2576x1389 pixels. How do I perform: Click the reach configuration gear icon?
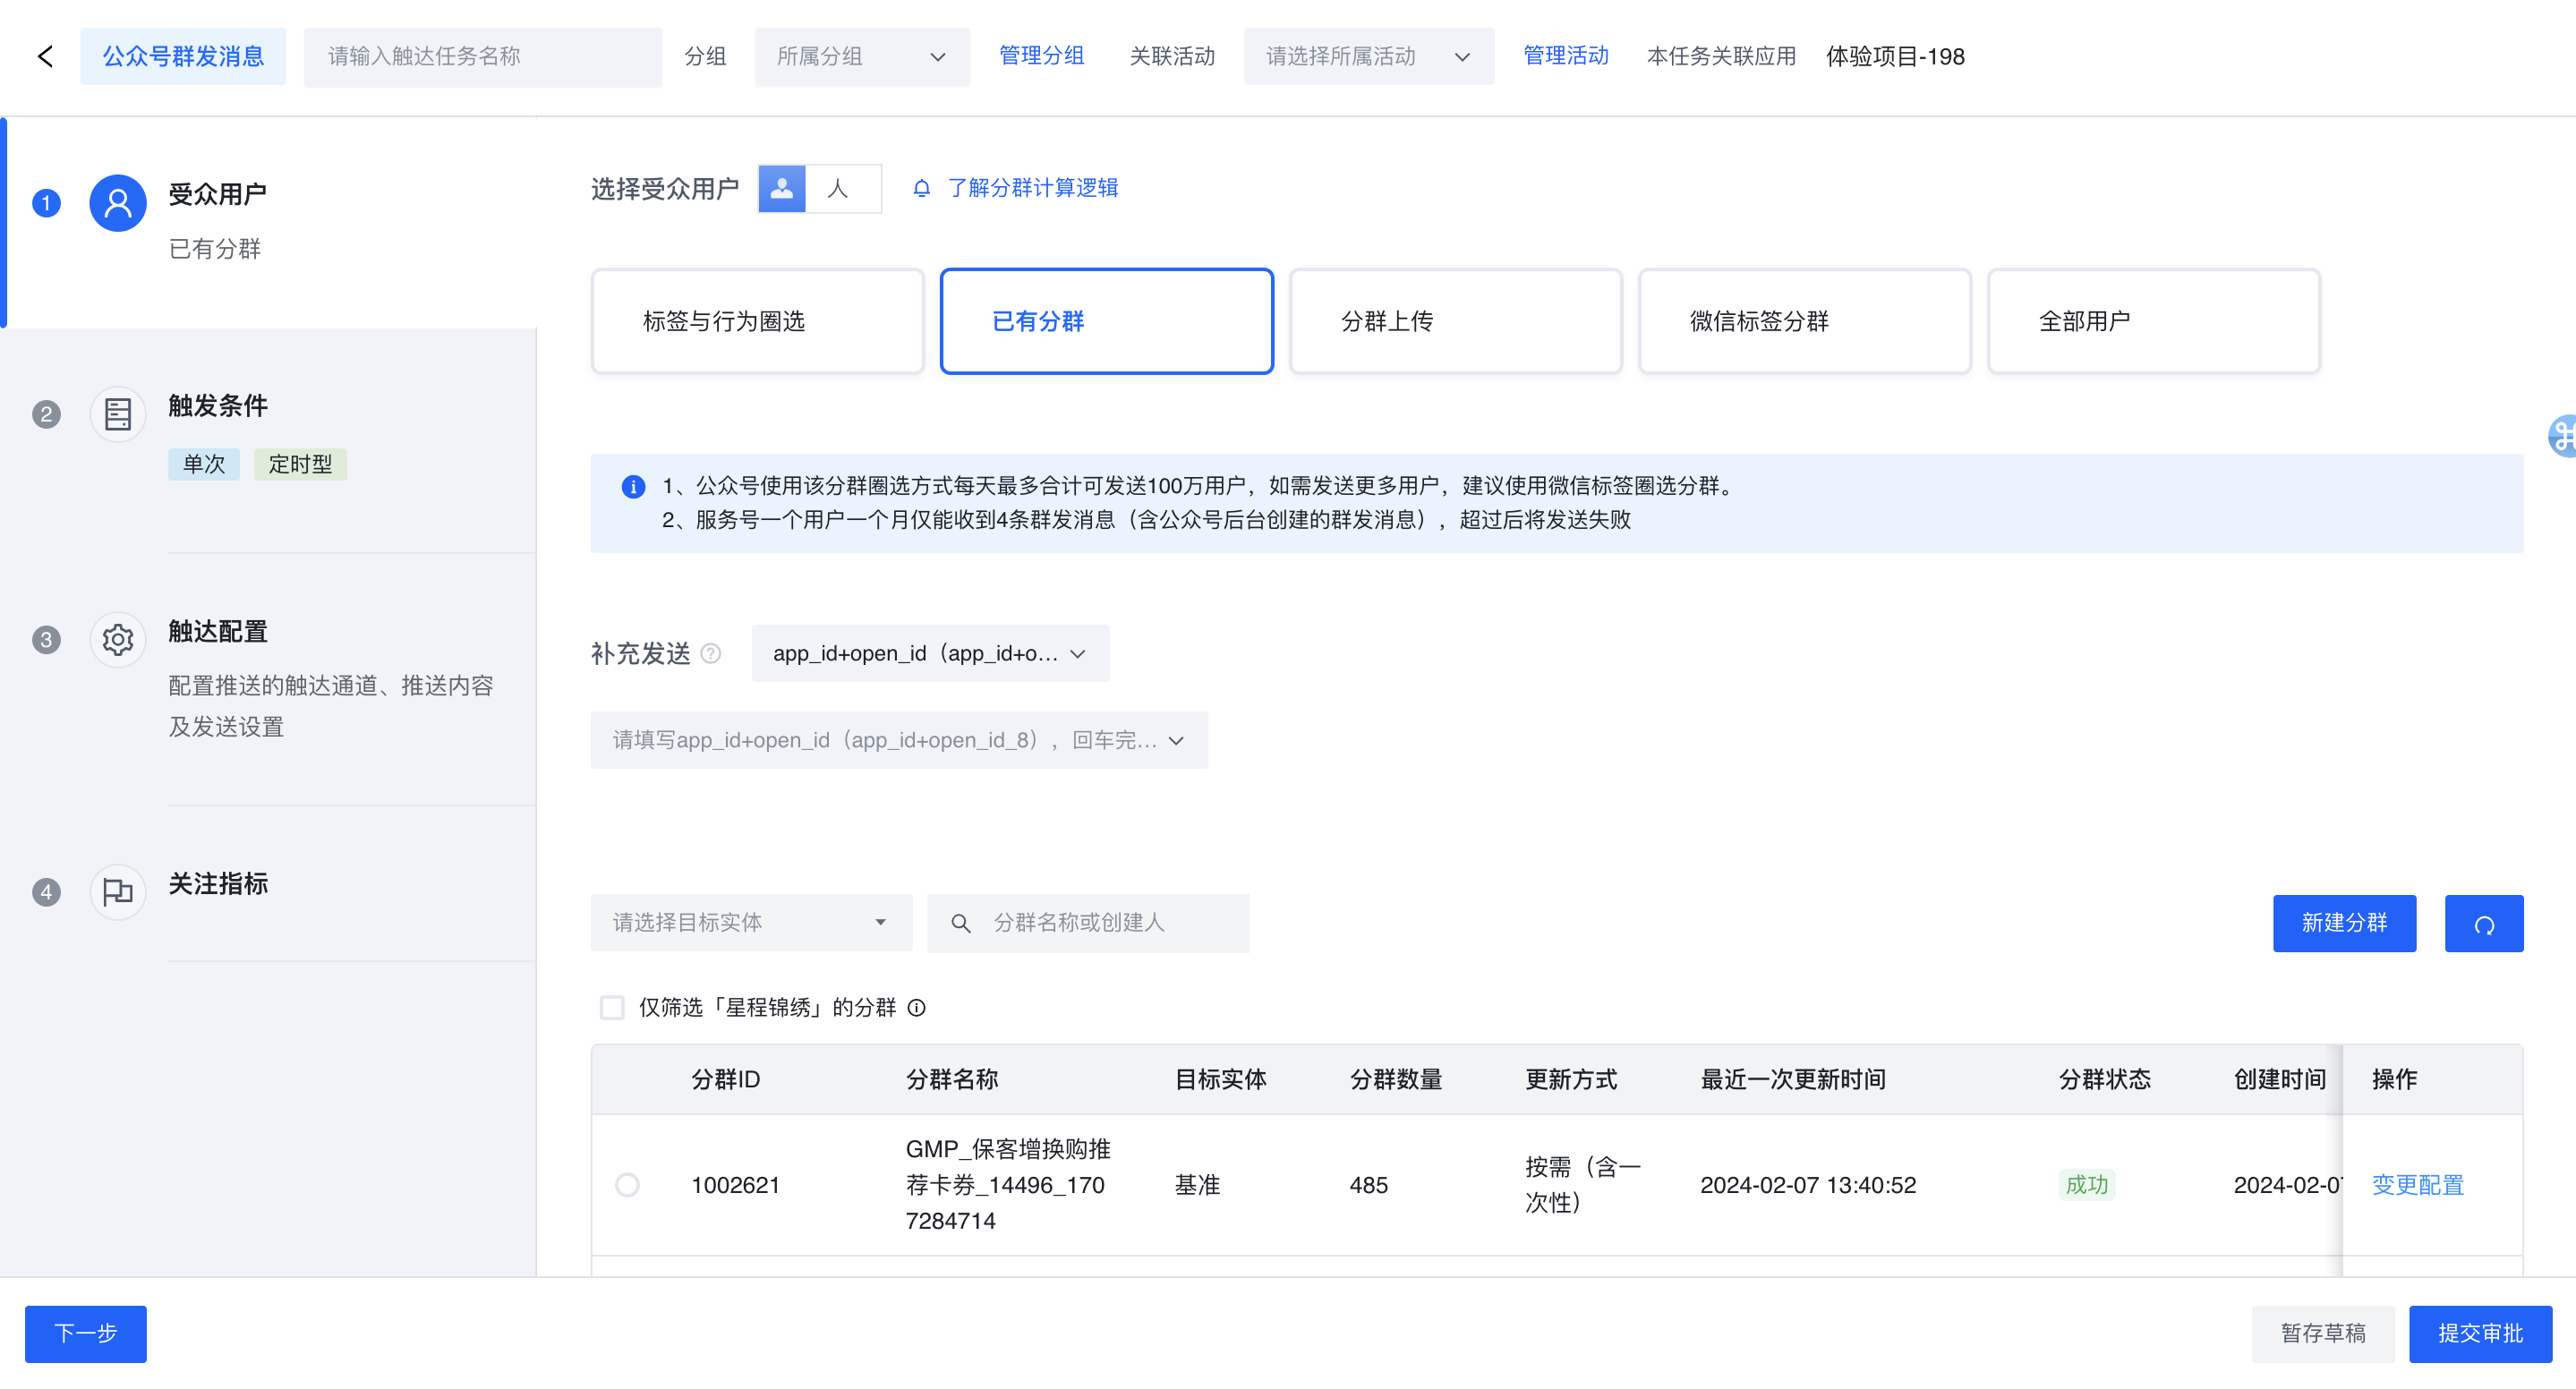118,639
